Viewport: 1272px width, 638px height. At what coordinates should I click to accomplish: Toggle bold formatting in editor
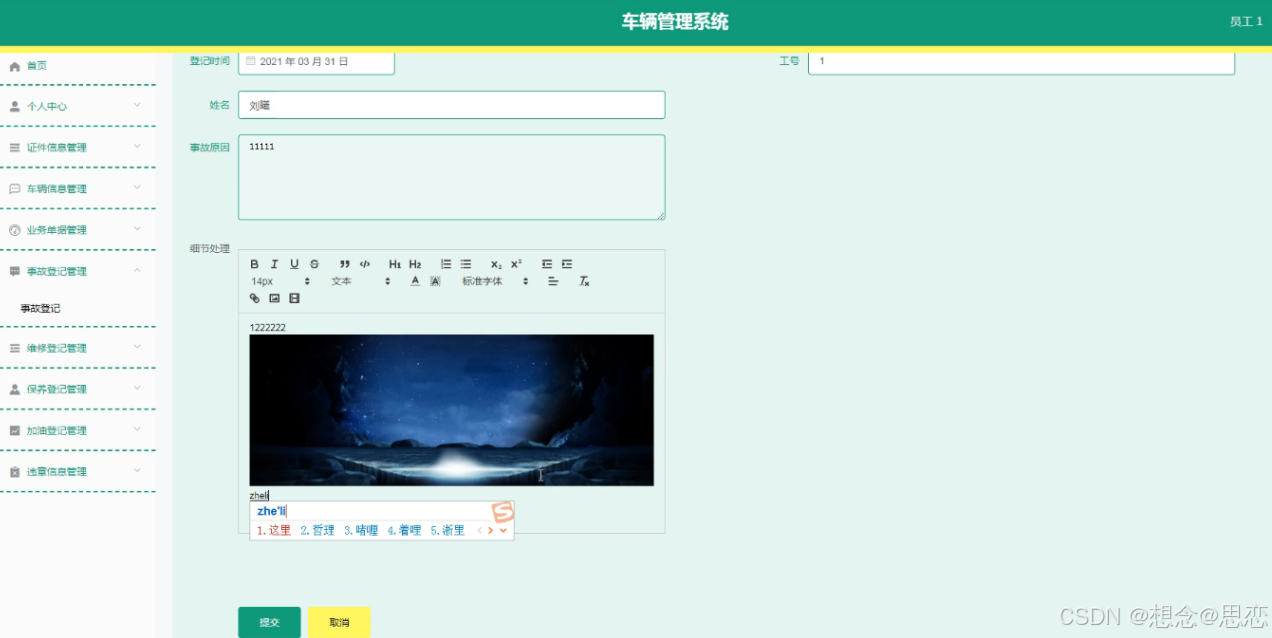(255, 264)
